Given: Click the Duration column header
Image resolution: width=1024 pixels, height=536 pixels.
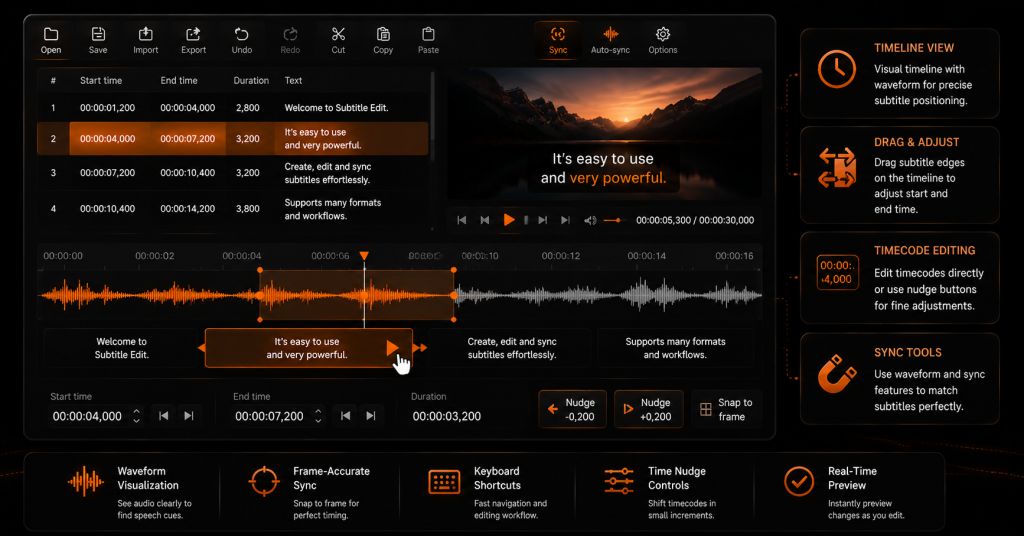Looking at the screenshot, I should click(x=251, y=80).
